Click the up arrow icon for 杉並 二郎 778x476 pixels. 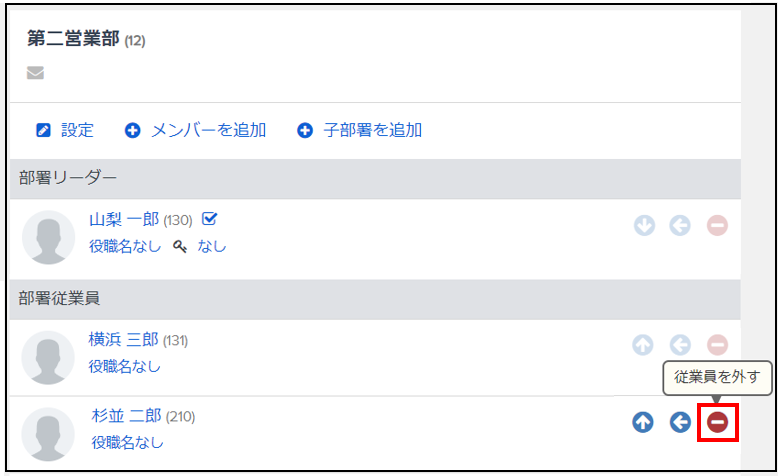coord(643,422)
